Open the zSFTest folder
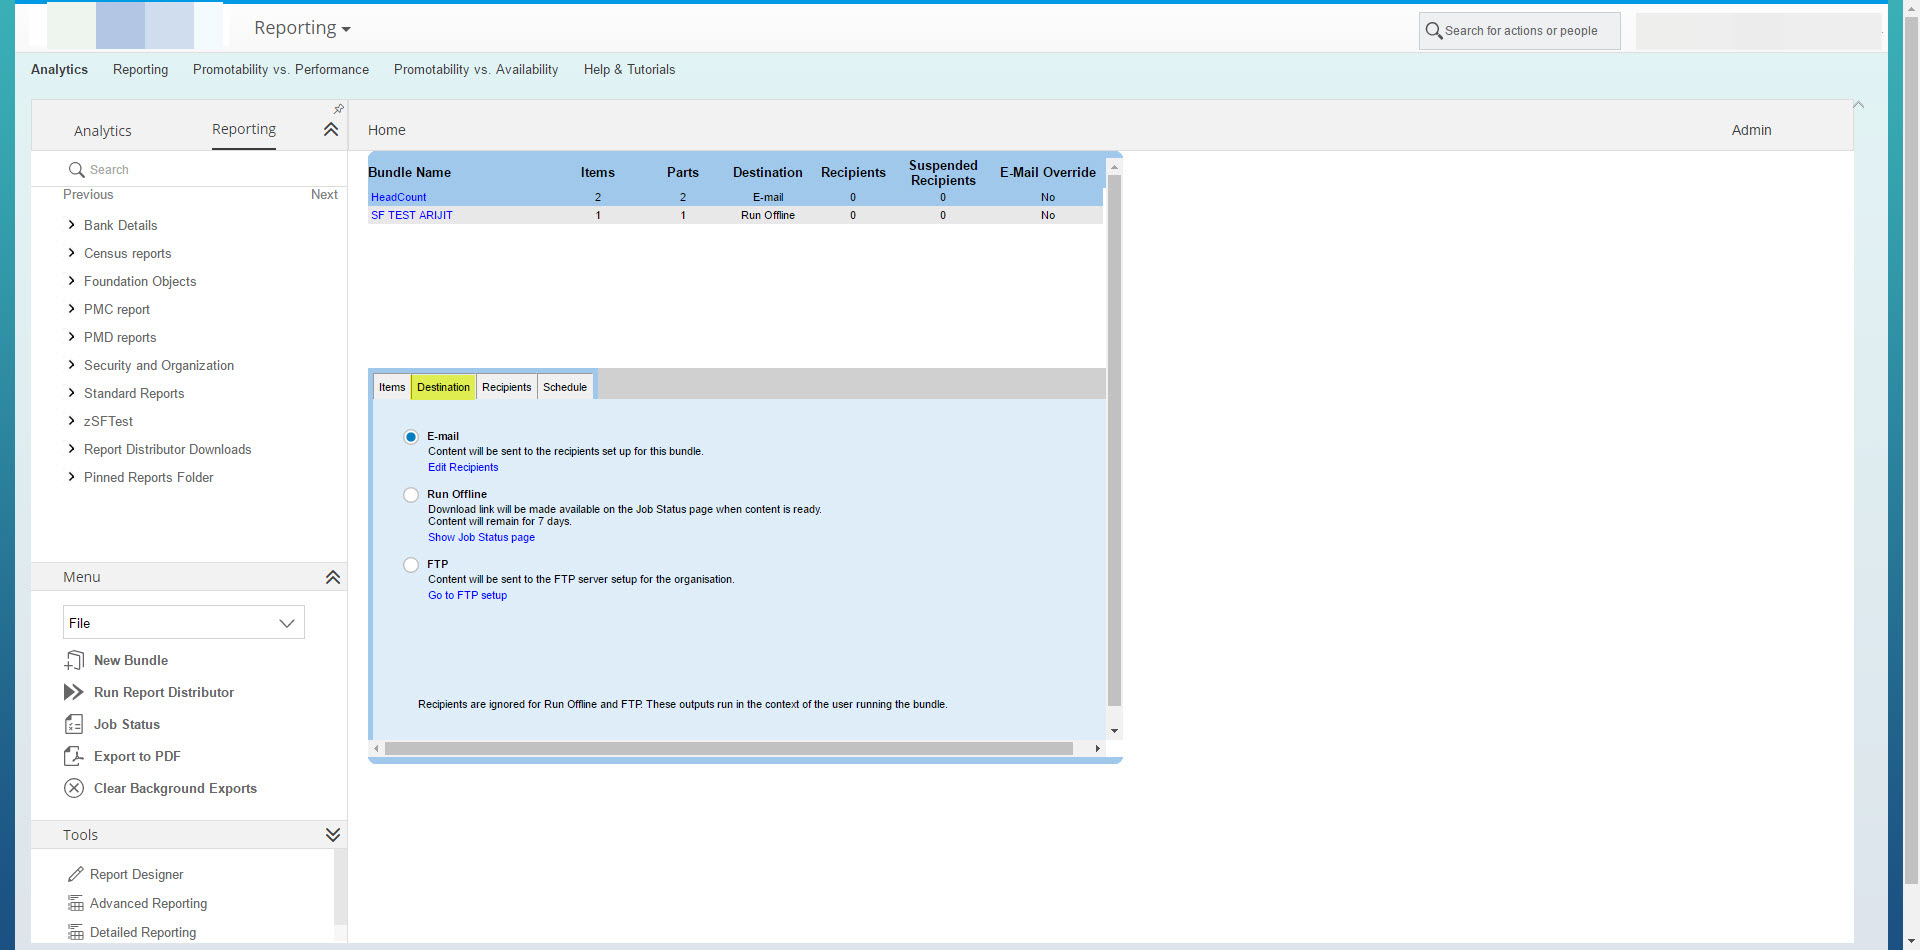Viewport: 1920px width, 950px height. [108, 421]
